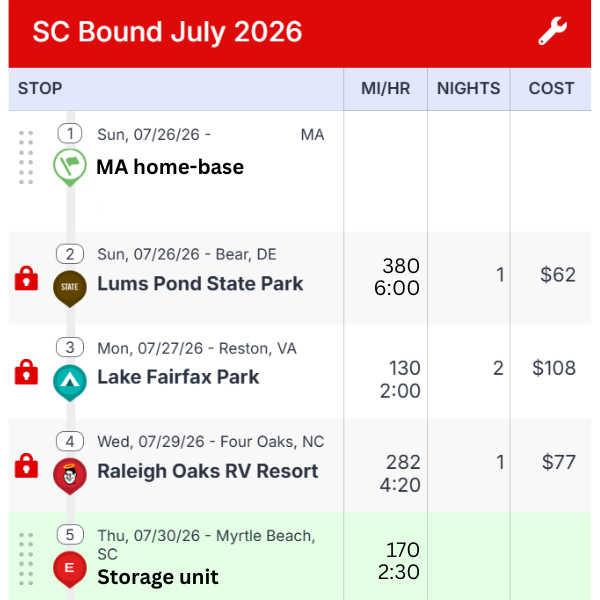Click the COST column header
This screenshot has height=600, width=600.
(x=551, y=88)
